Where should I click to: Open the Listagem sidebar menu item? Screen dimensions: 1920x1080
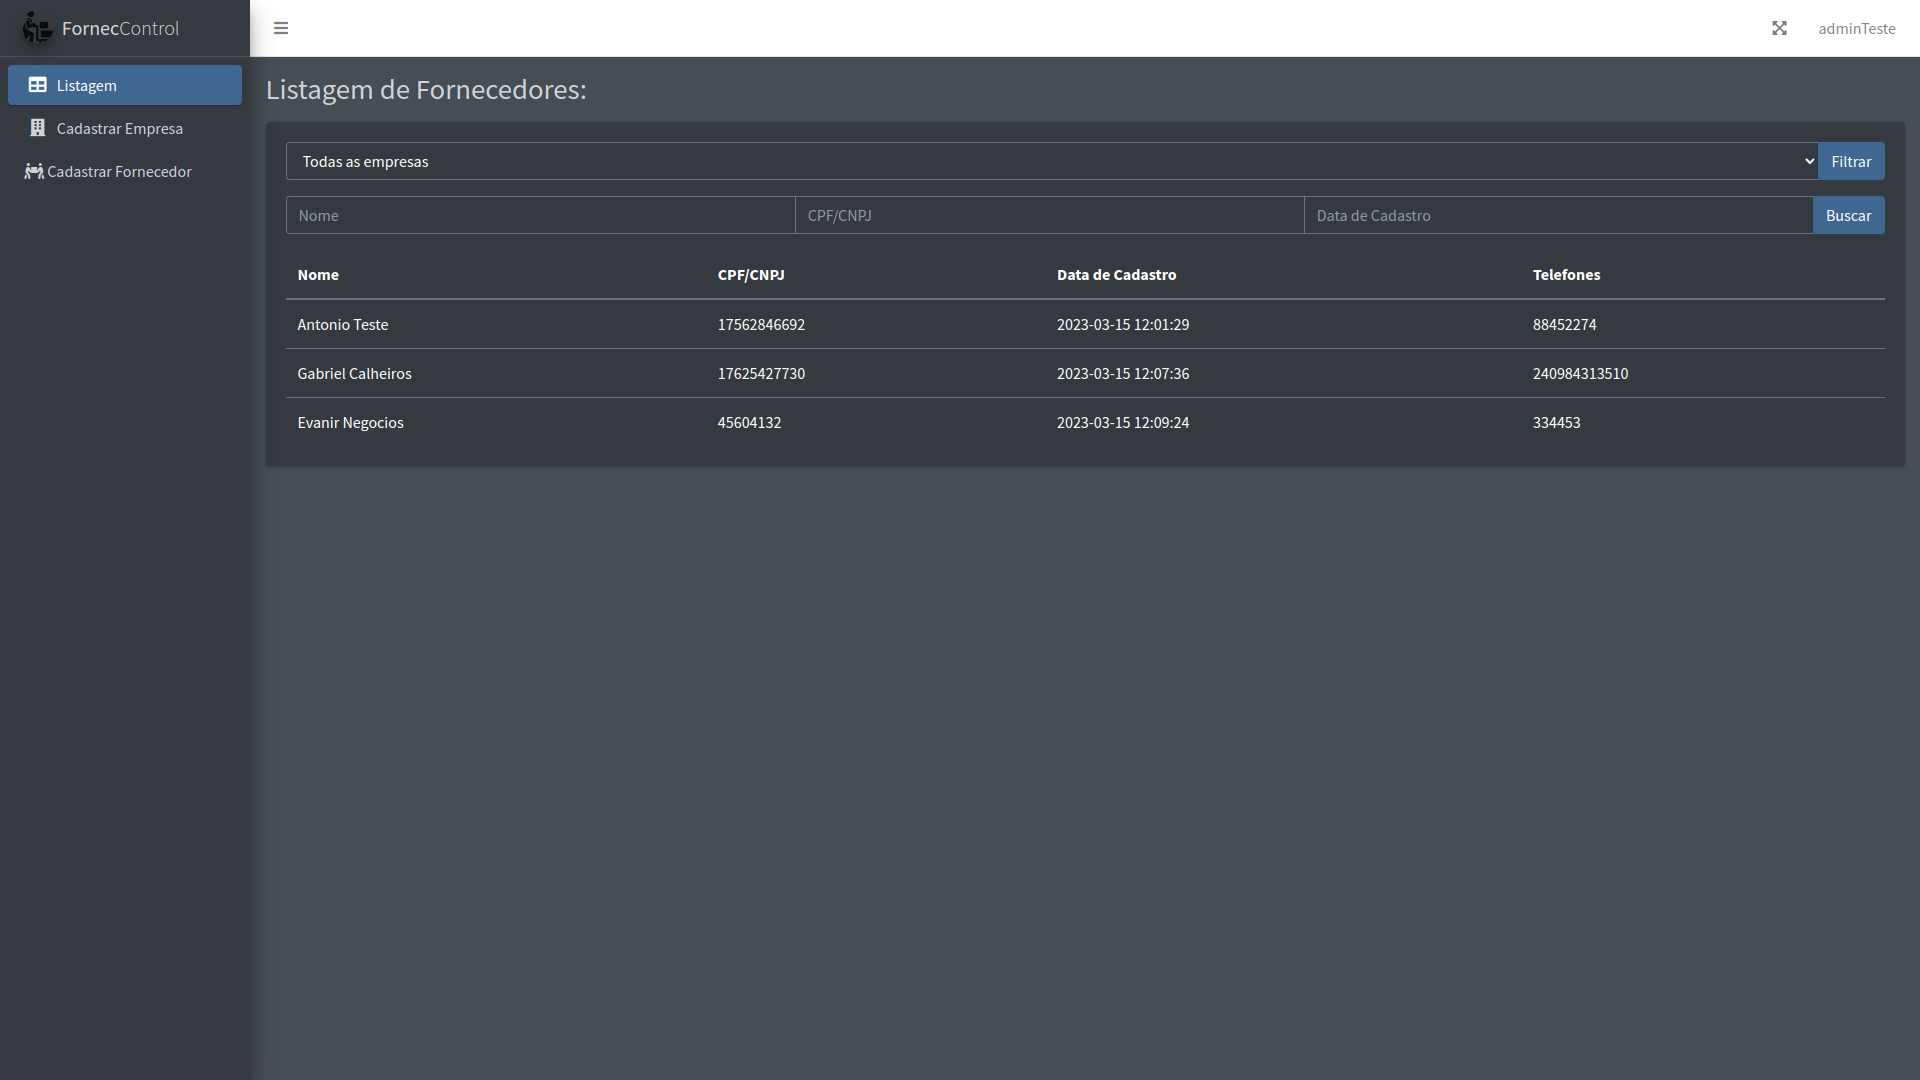125,85
